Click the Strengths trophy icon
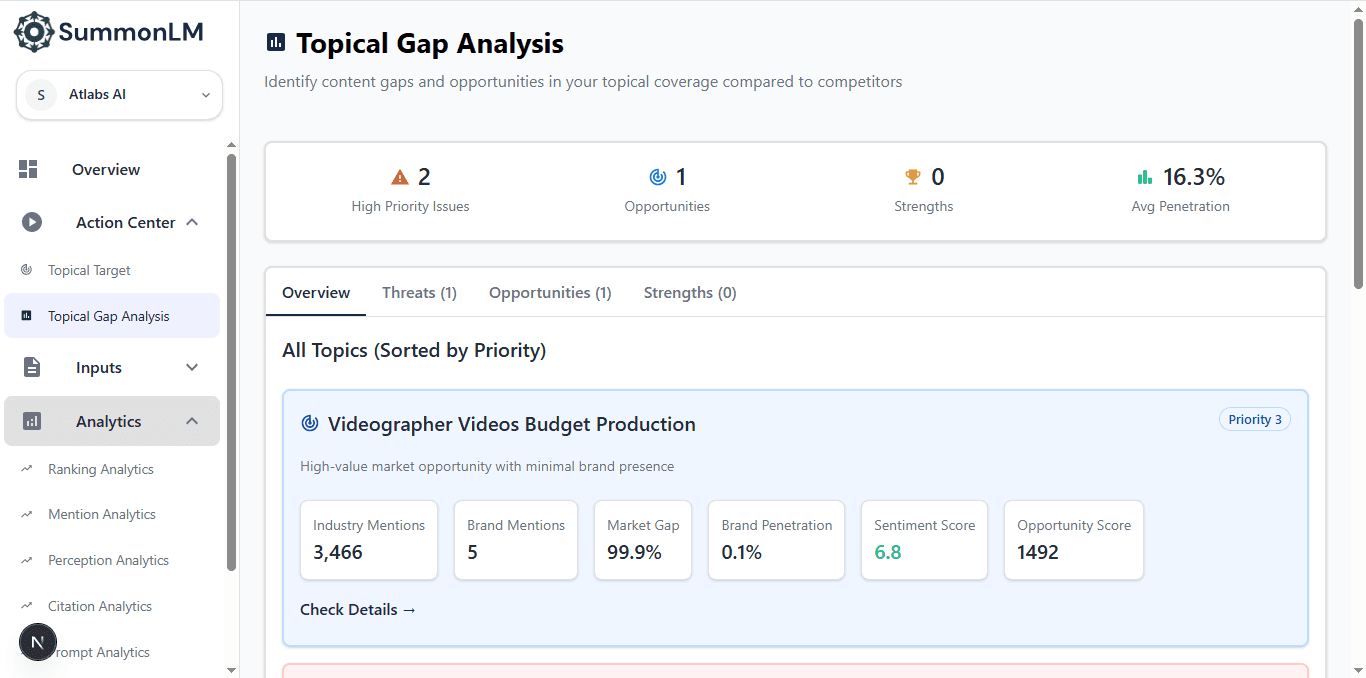1366x678 pixels. click(912, 177)
